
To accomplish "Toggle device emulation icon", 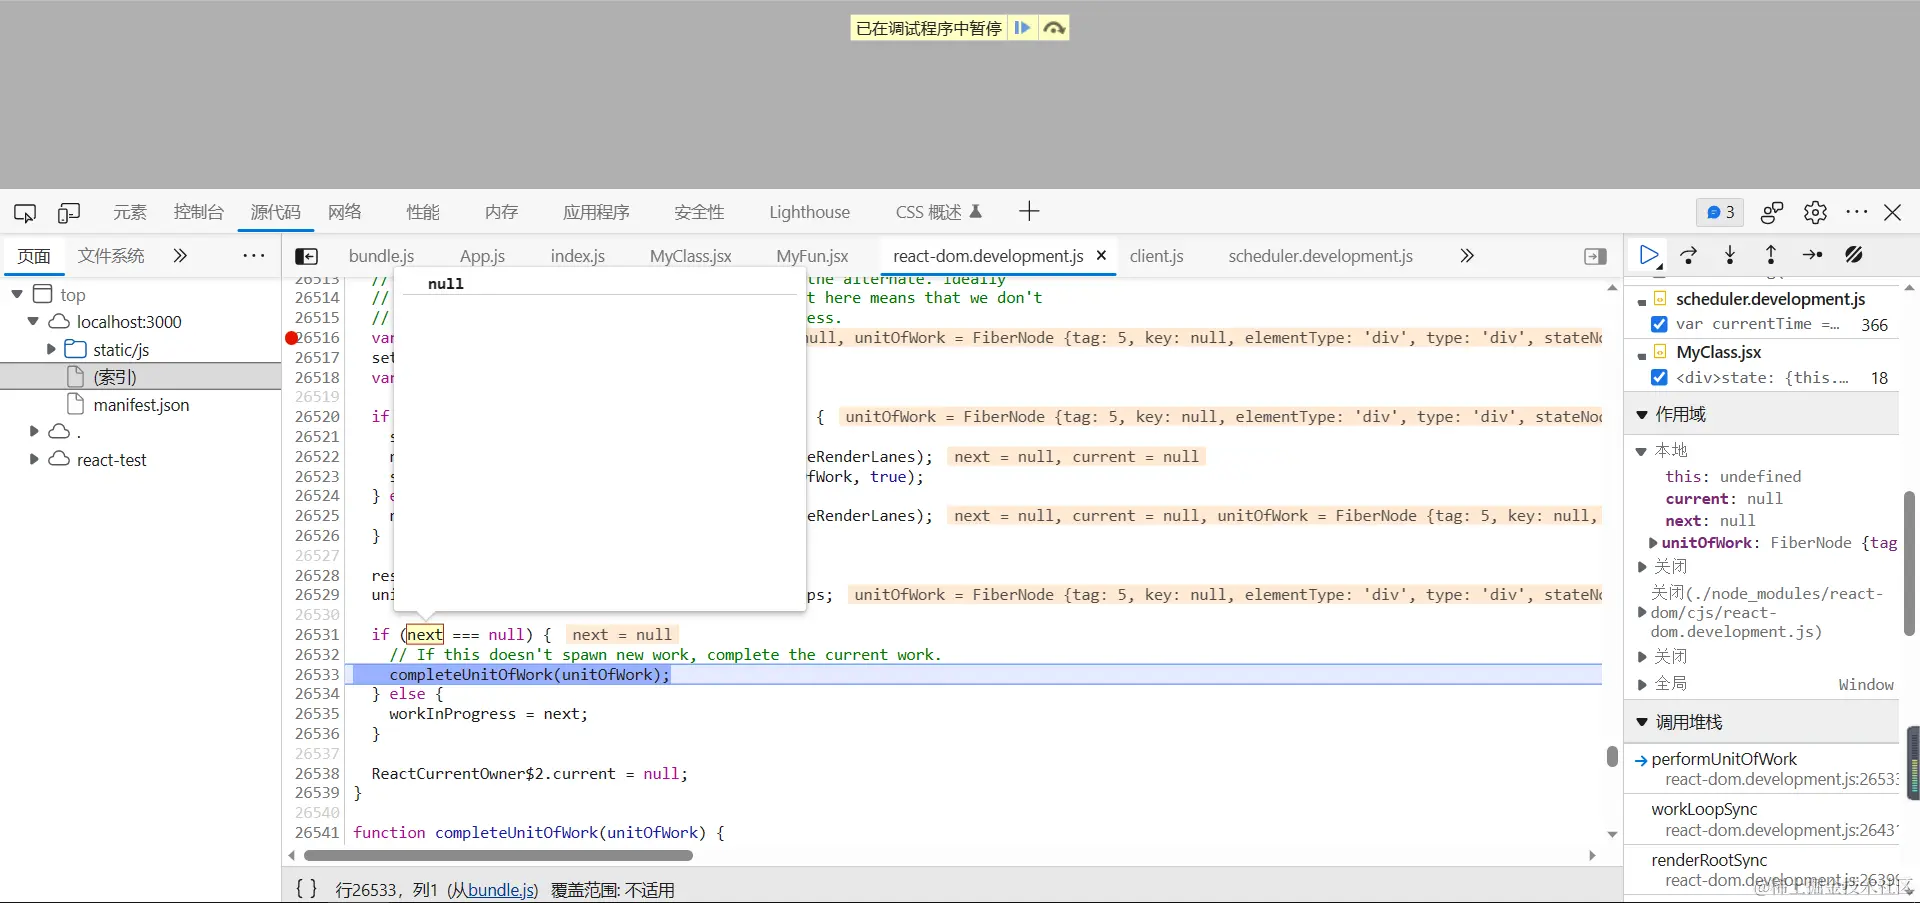I will [69, 212].
